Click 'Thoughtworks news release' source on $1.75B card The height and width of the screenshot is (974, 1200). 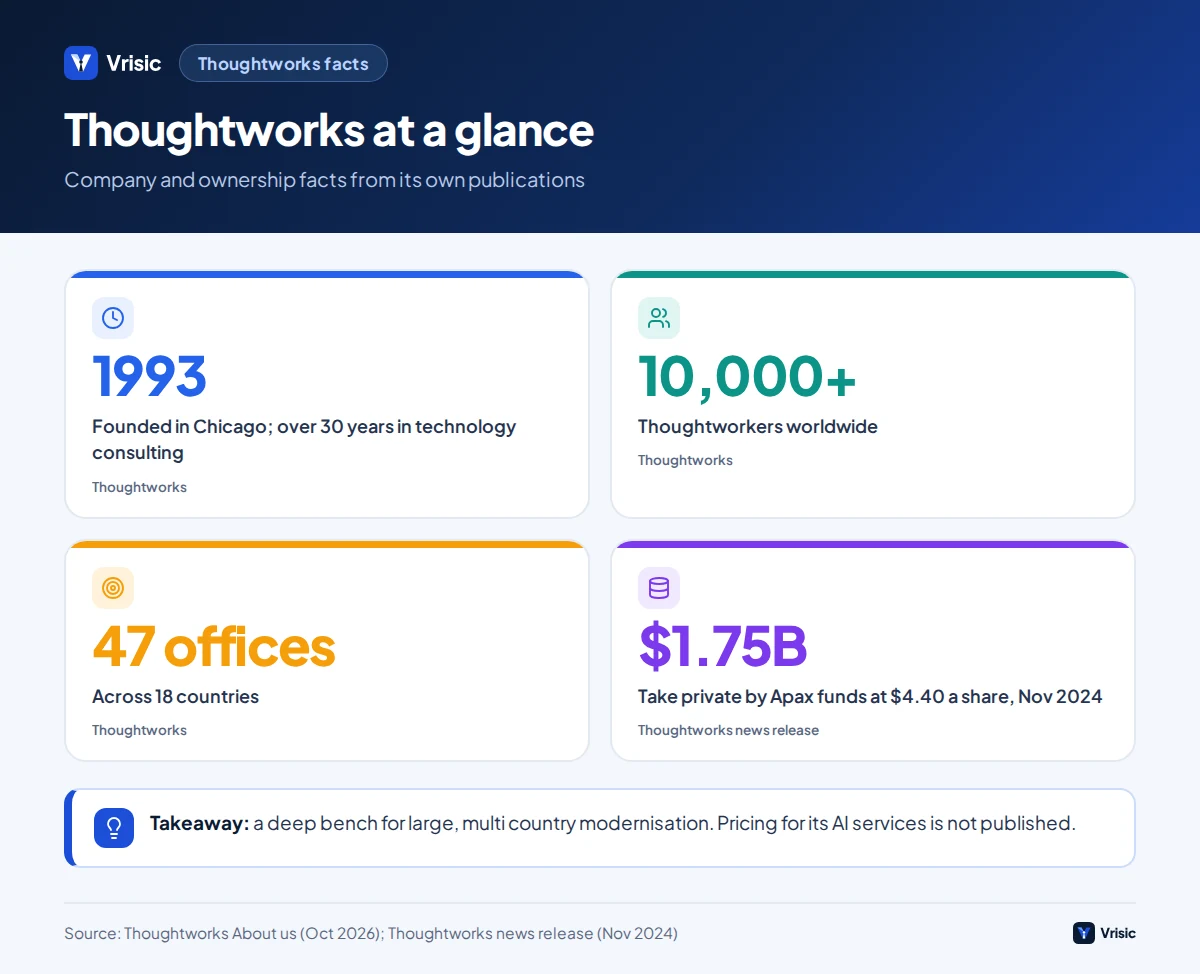(x=728, y=731)
